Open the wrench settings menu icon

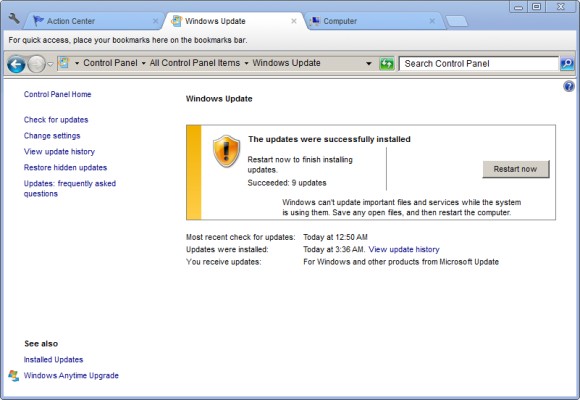click(x=14, y=18)
